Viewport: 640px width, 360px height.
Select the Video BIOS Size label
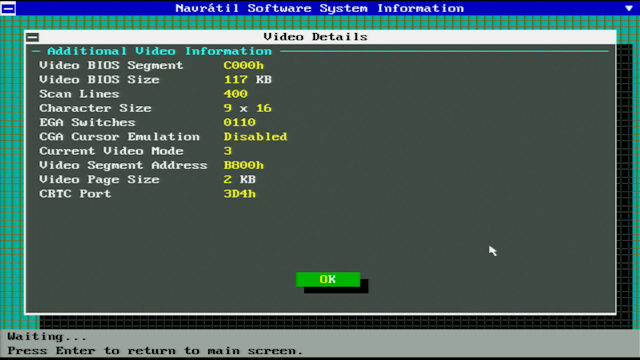coord(99,80)
